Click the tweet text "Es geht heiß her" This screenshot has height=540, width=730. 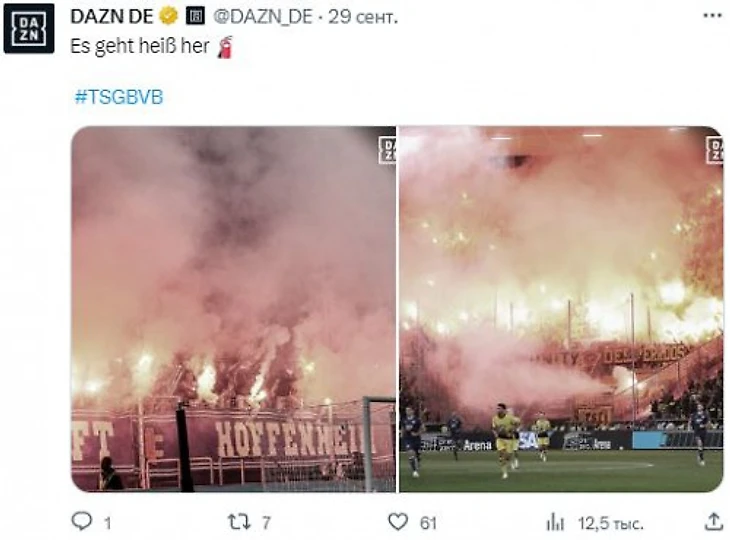point(140,47)
